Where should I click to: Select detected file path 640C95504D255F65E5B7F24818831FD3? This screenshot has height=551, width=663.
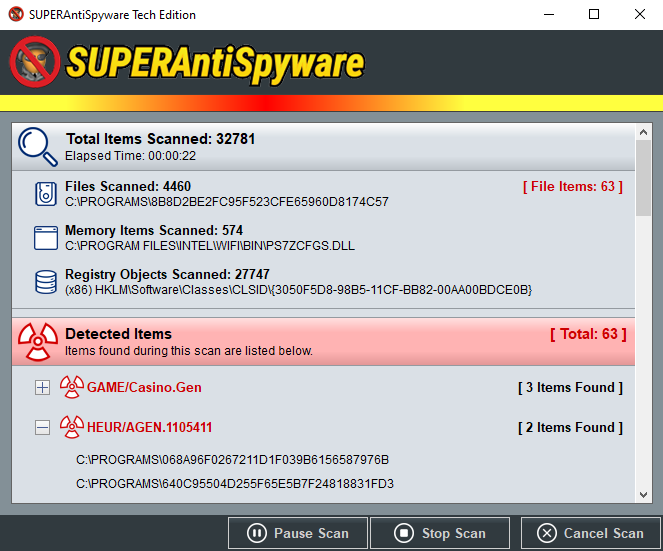(x=235, y=484)
